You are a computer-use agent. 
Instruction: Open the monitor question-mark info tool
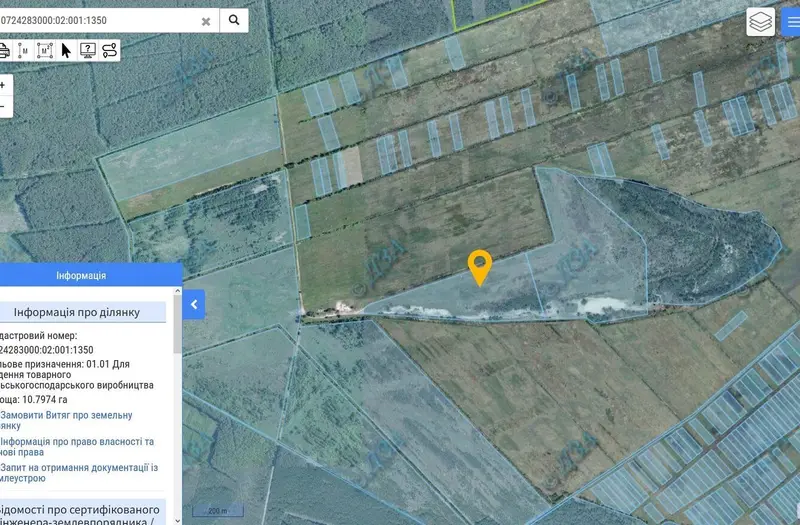pos(88,51)
